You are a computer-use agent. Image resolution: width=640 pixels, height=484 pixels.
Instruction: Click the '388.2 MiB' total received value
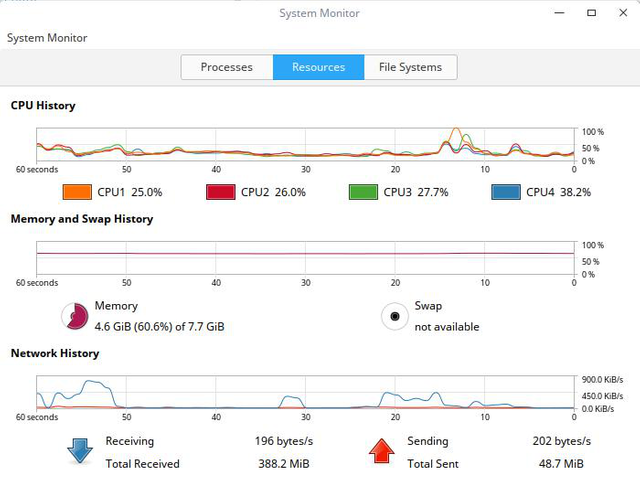(284, 464)
